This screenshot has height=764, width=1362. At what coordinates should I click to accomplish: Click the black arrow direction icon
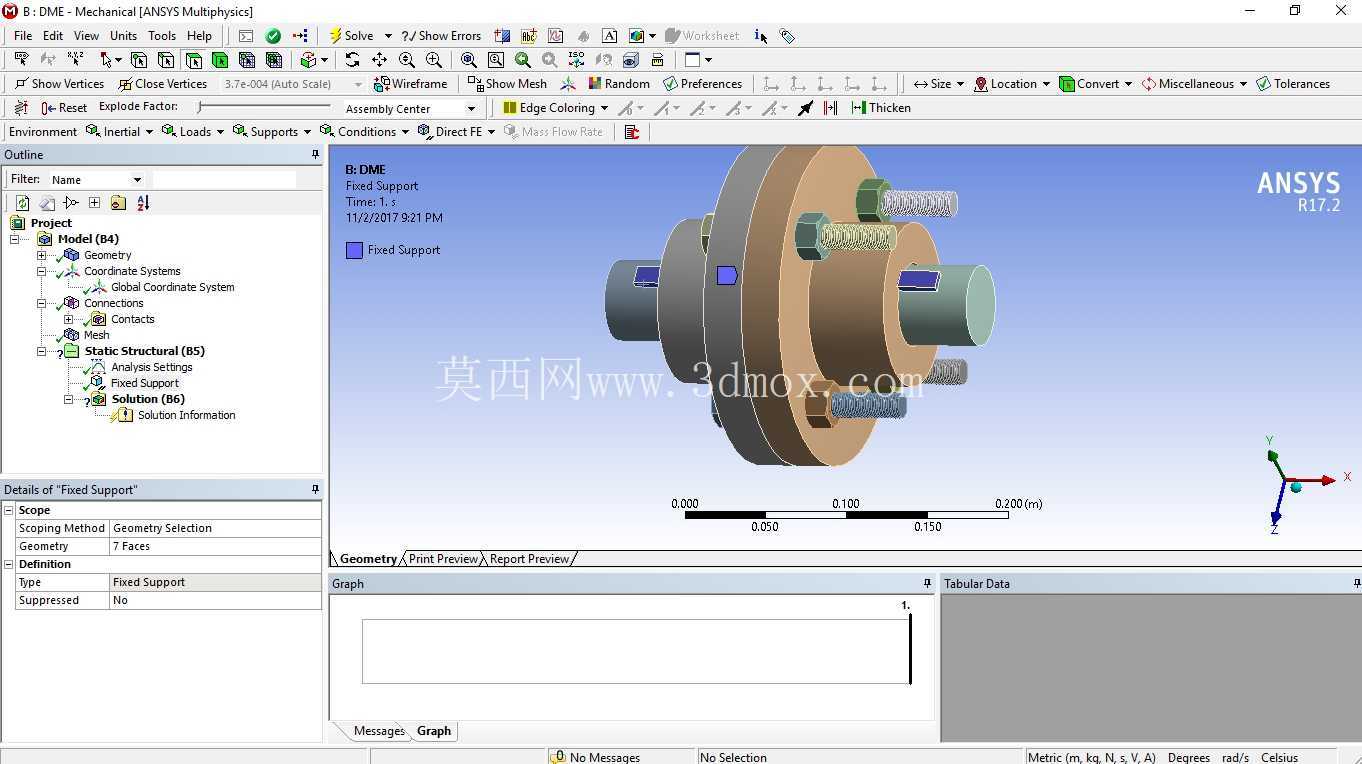[806, 108]
